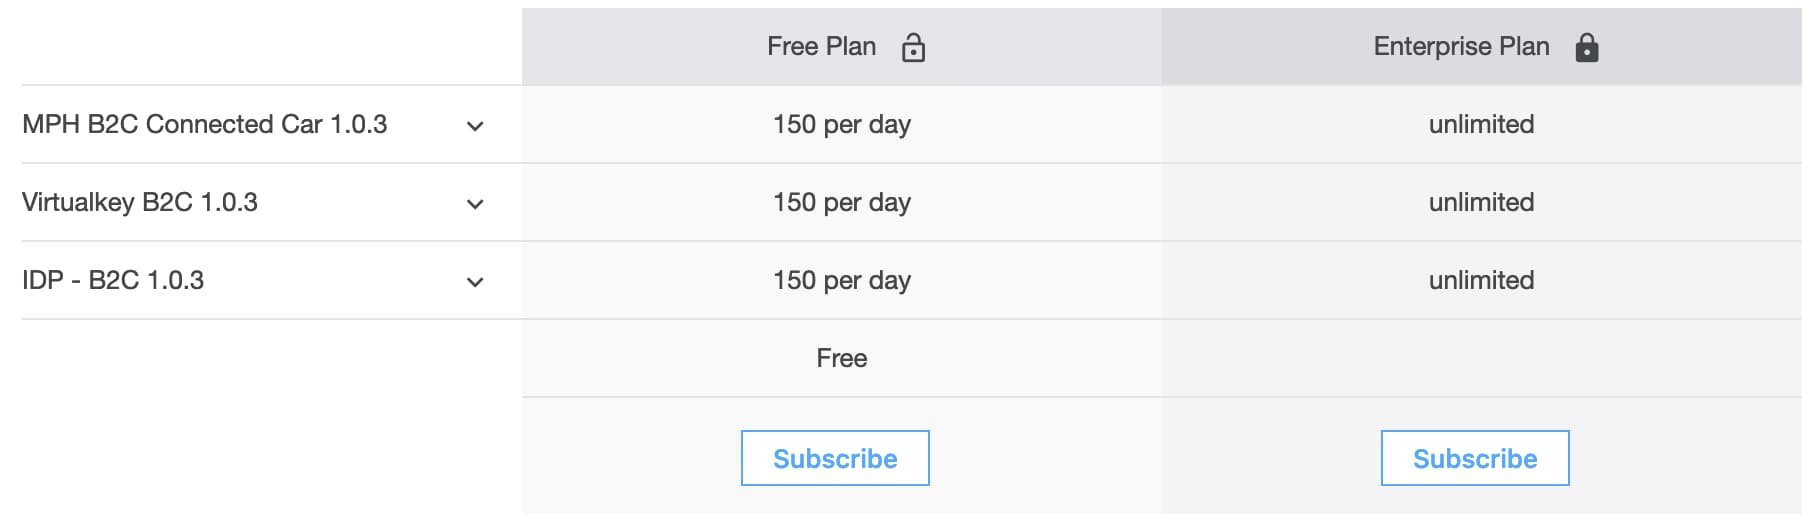The width and height of the screenshot is (1816, 522).
Task: Click the closed padlock icon beside Enterprise Plan
Action: pos(1586,47)
